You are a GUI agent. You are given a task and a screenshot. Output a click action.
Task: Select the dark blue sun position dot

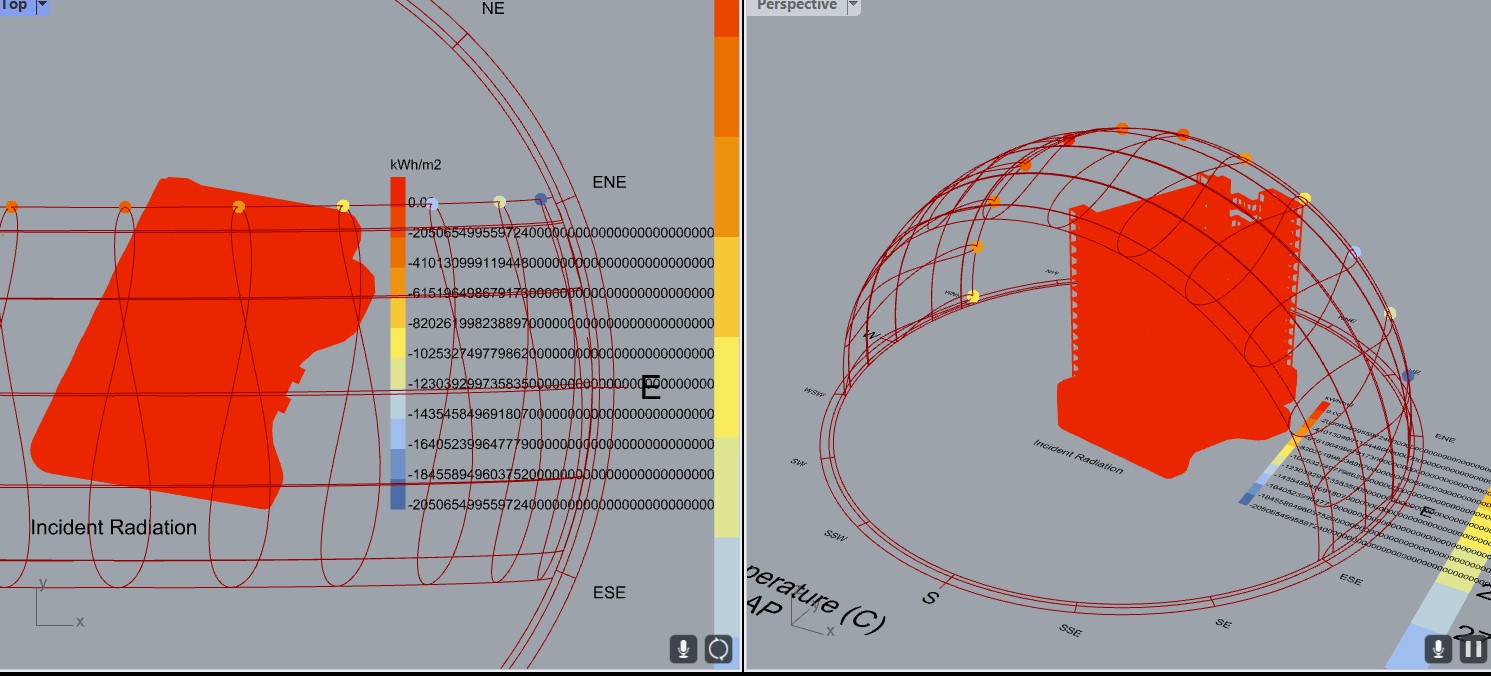(541, 199)
